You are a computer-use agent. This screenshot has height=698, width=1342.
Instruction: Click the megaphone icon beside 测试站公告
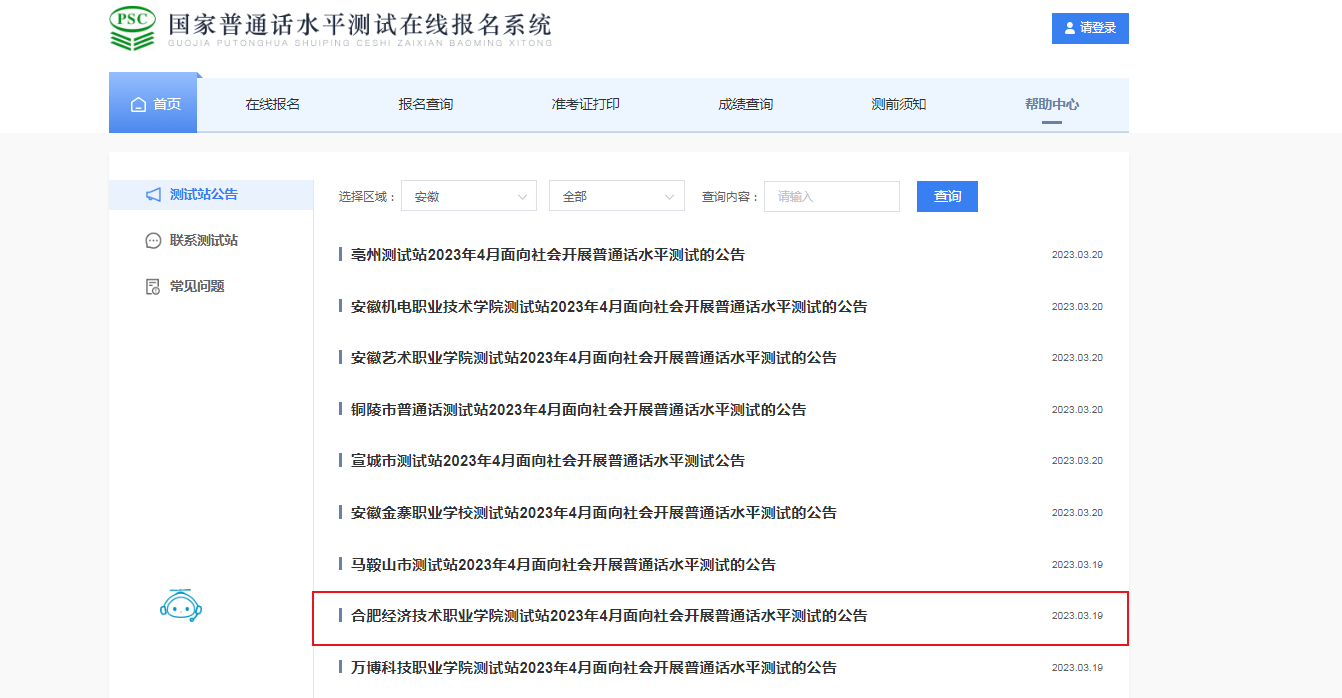(153, 195)
